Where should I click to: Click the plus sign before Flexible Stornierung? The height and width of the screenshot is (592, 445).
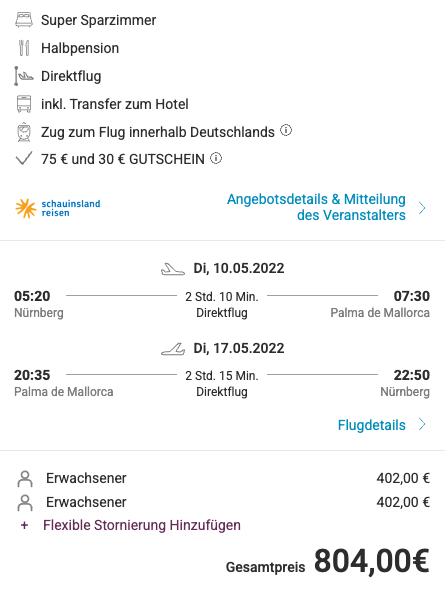[25, 525]
